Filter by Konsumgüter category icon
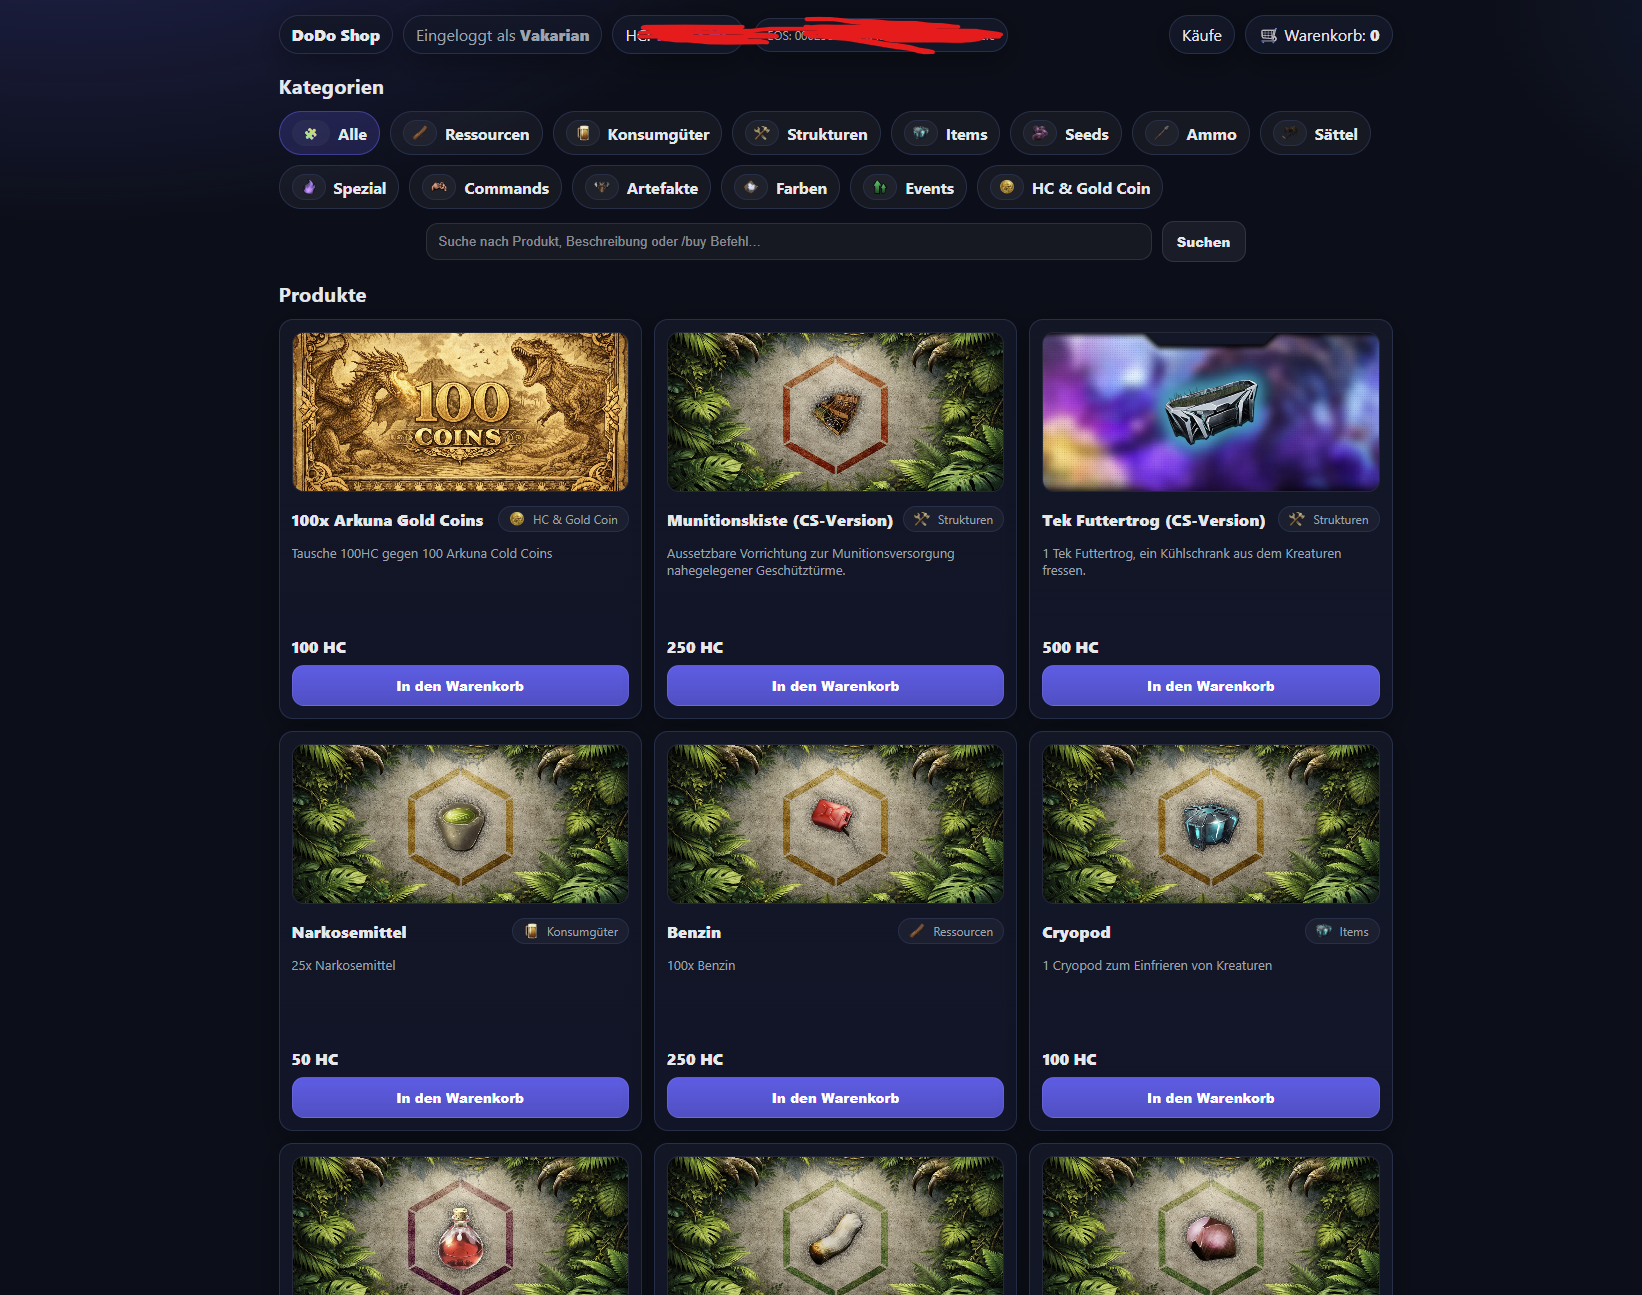The width and height of the screenshot is (1642, 1295). 583,133
